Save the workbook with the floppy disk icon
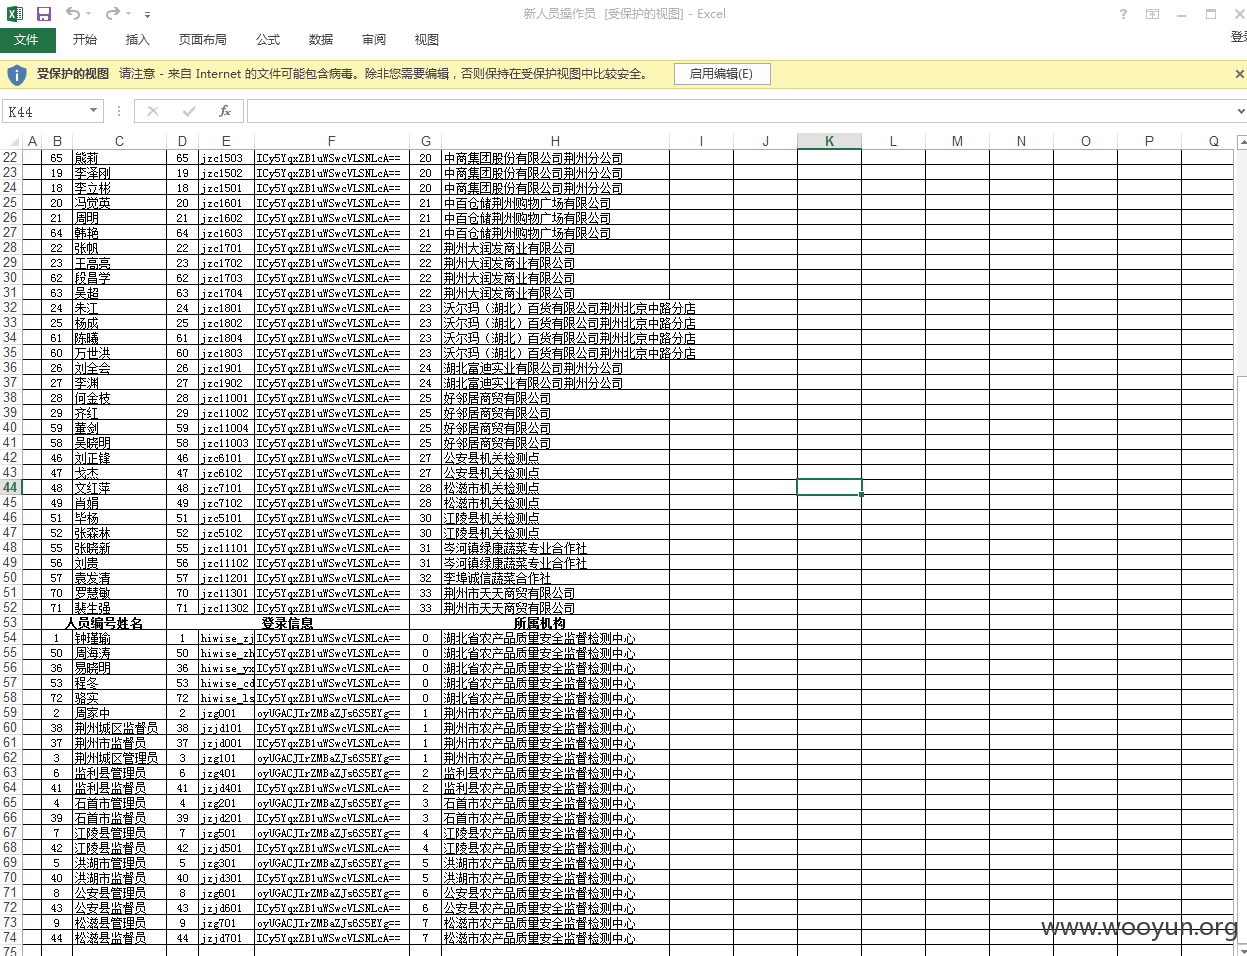 click(43, 14)
